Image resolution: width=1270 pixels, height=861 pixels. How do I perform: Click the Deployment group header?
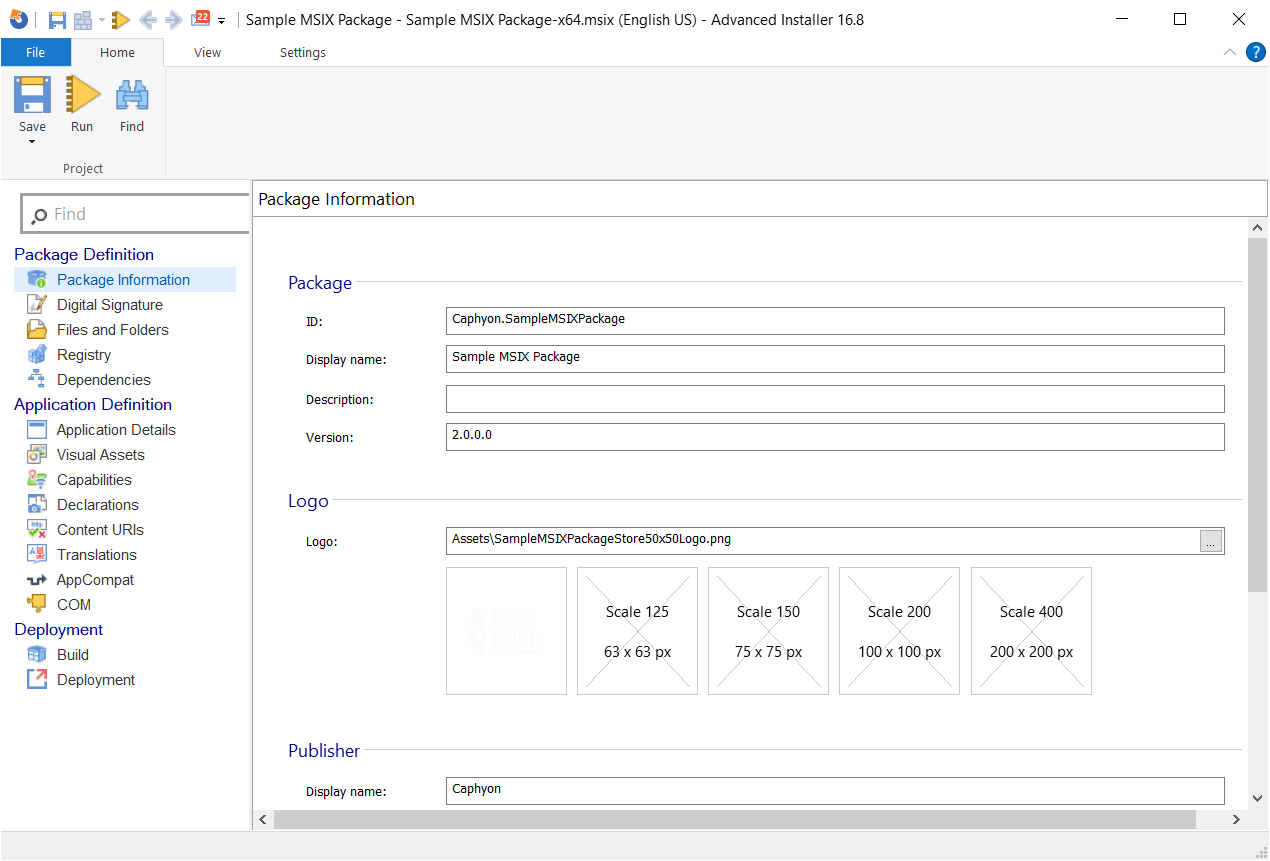pos(59,629)
